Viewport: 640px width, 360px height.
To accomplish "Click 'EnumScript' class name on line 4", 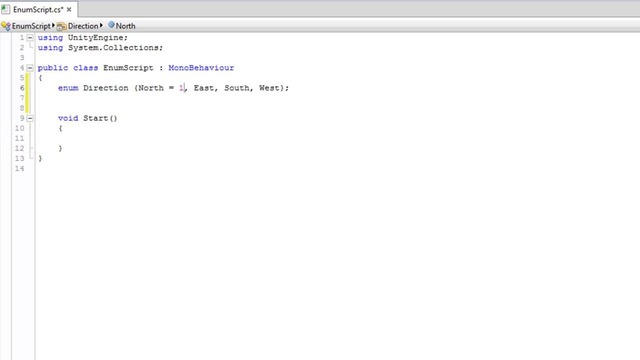I will click(128, 68).
